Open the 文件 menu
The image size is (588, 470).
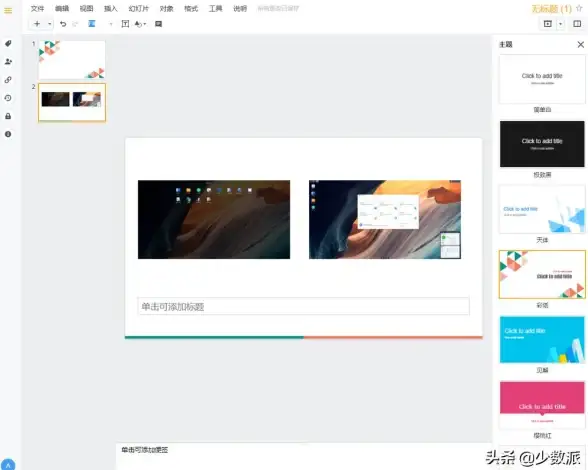(x=37, y=9)
